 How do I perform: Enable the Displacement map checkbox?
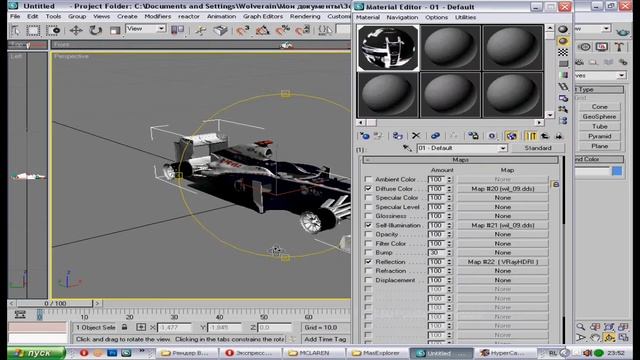[368, 280]
